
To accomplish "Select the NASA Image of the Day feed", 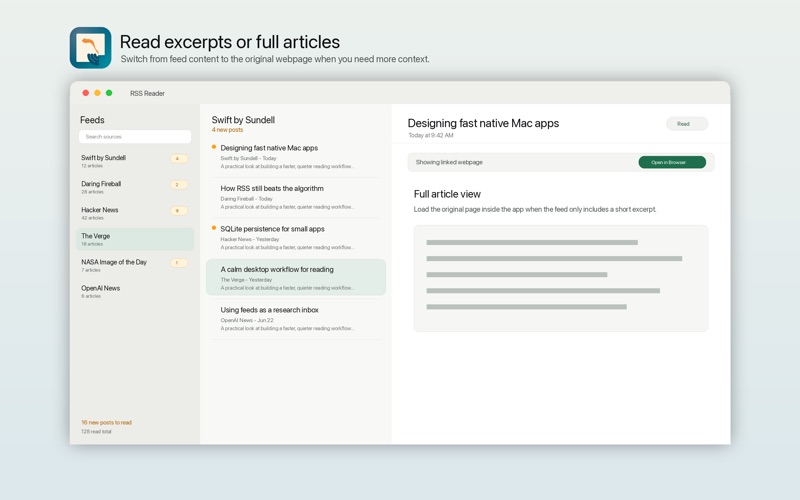I will pyautogui.click(x=135, y=265).
